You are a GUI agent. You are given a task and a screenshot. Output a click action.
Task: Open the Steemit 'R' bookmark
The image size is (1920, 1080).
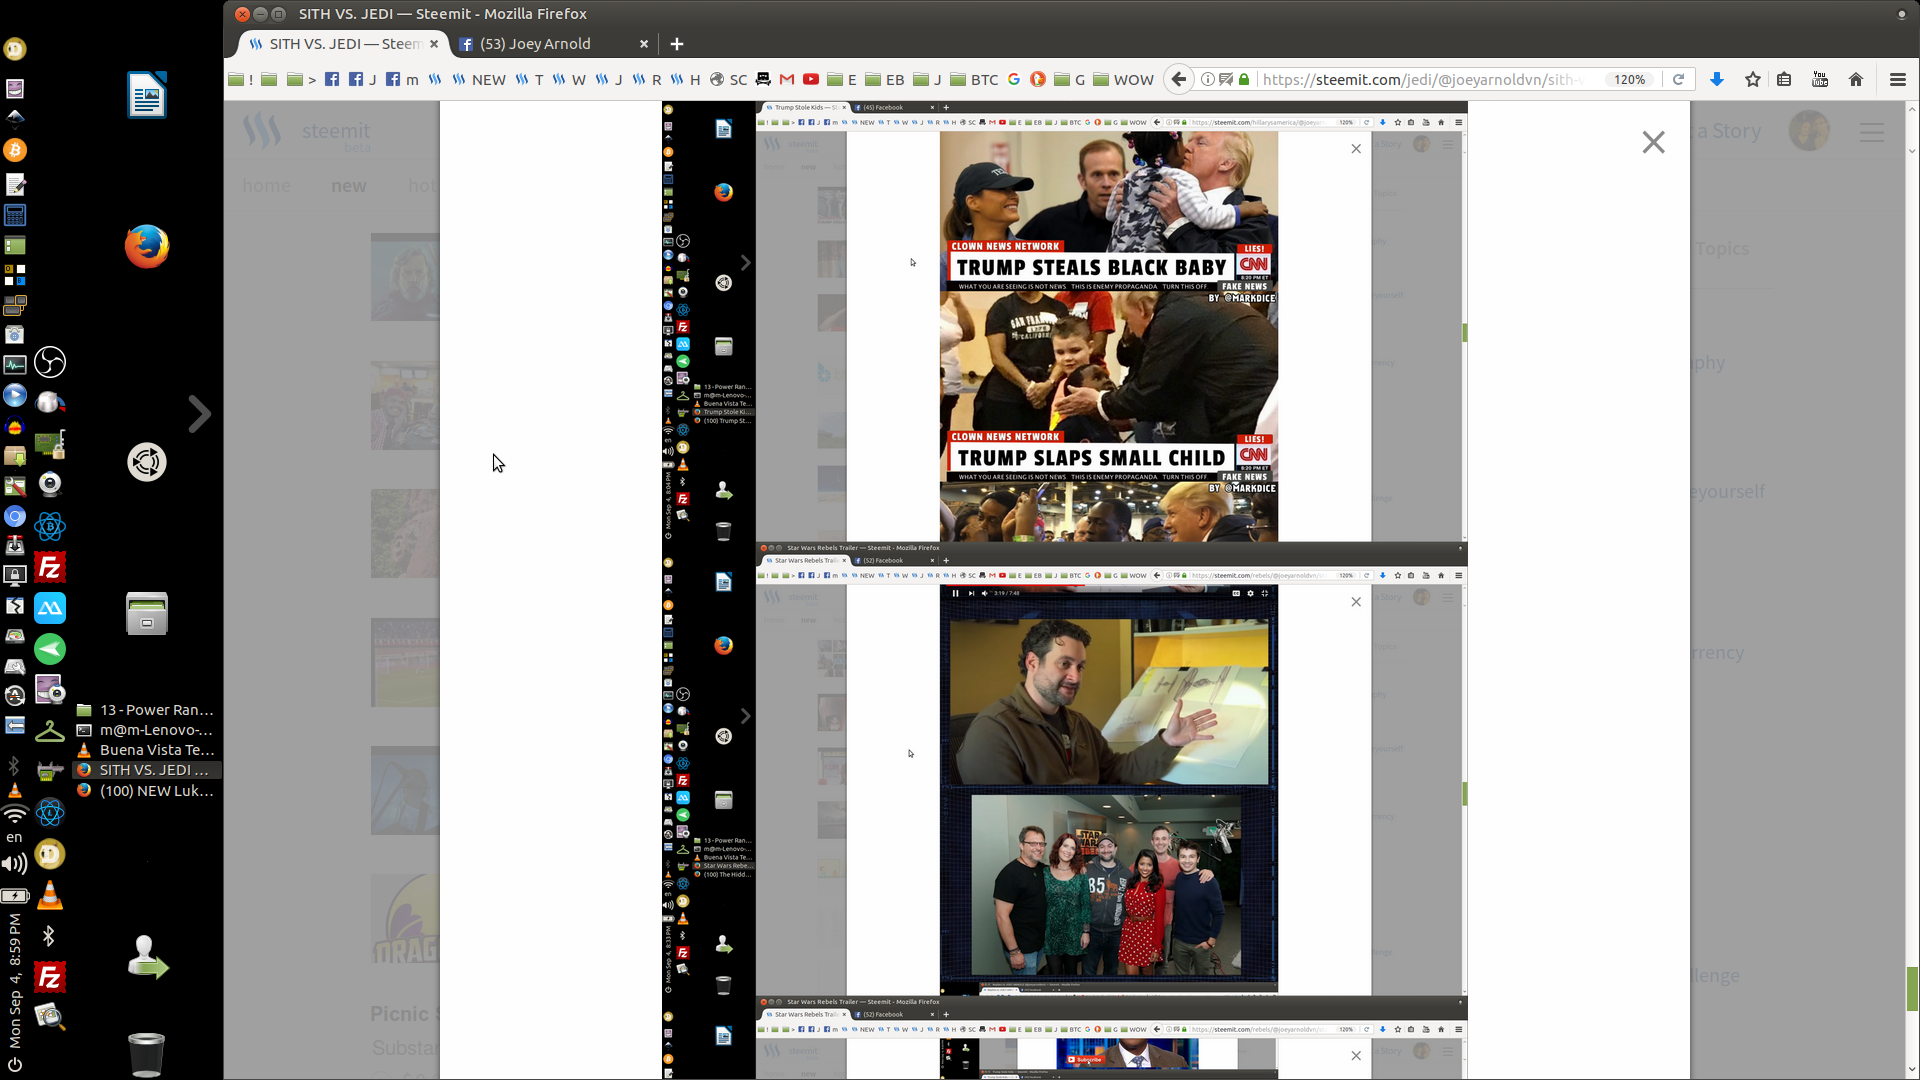[x=646, y=79]
